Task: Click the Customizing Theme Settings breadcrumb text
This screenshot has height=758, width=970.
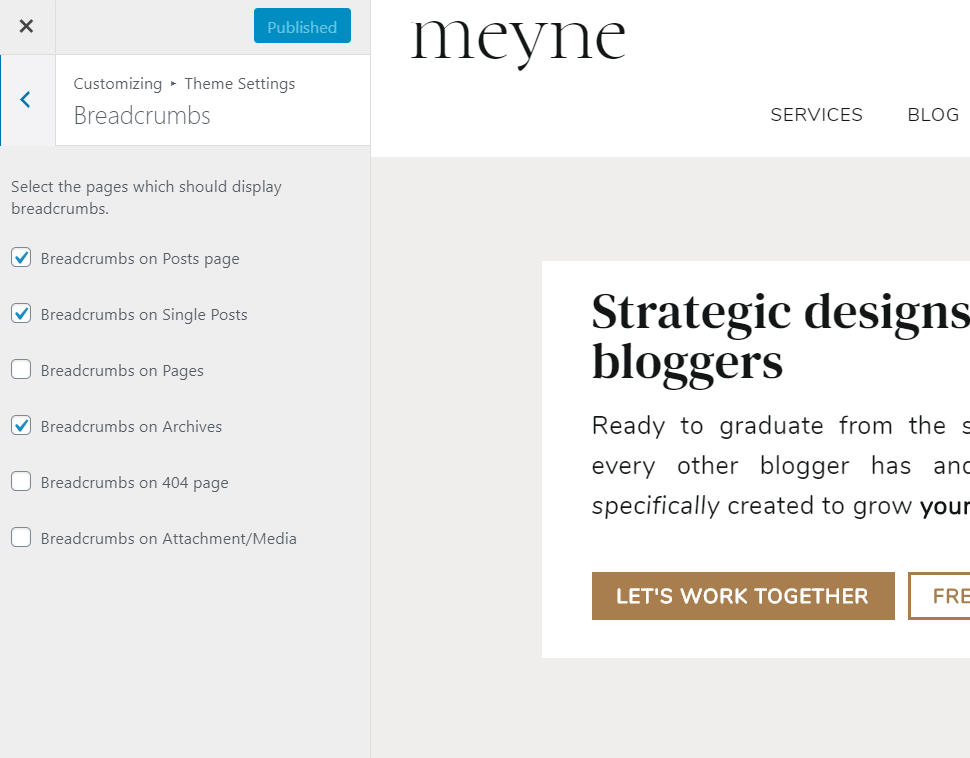Action: pos(184,84)
